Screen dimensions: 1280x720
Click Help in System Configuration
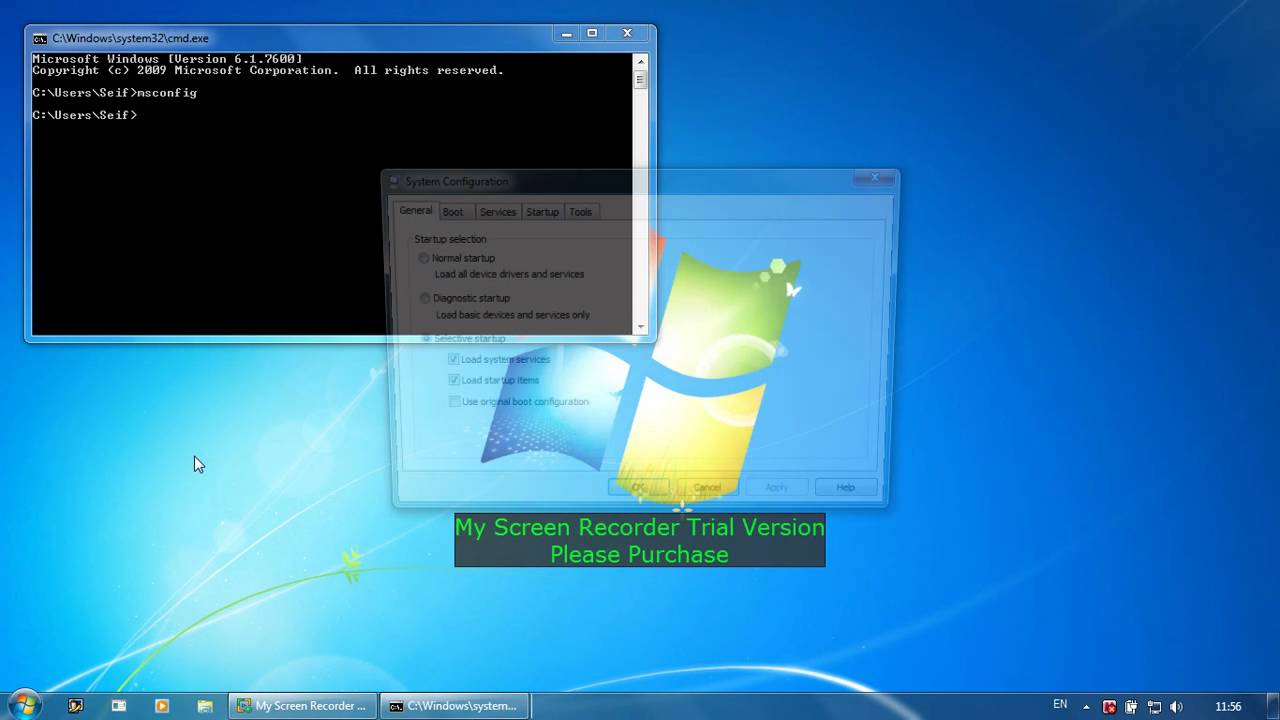pos(846,487)
